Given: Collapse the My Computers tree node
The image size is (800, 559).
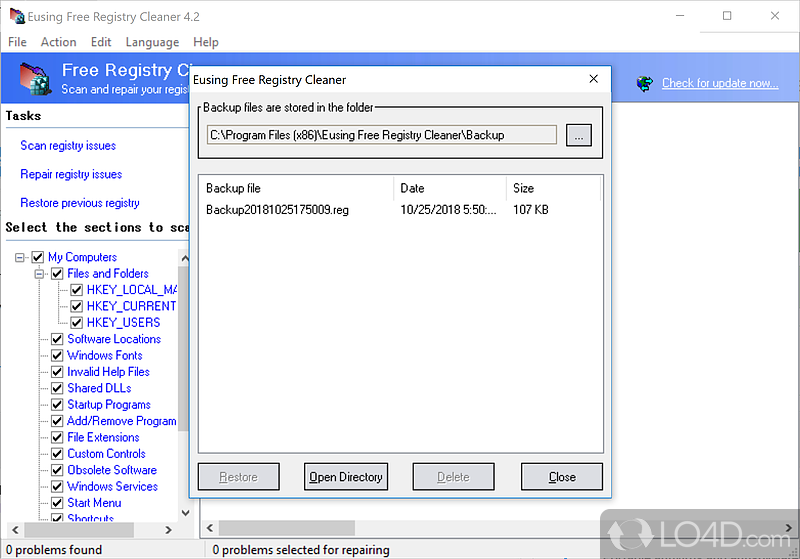Looking at the screenshot, I should [19, 258].
